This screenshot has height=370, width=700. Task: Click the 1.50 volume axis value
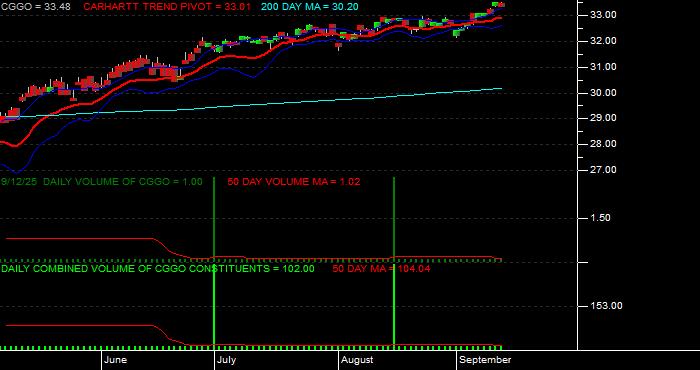(600, 218)
